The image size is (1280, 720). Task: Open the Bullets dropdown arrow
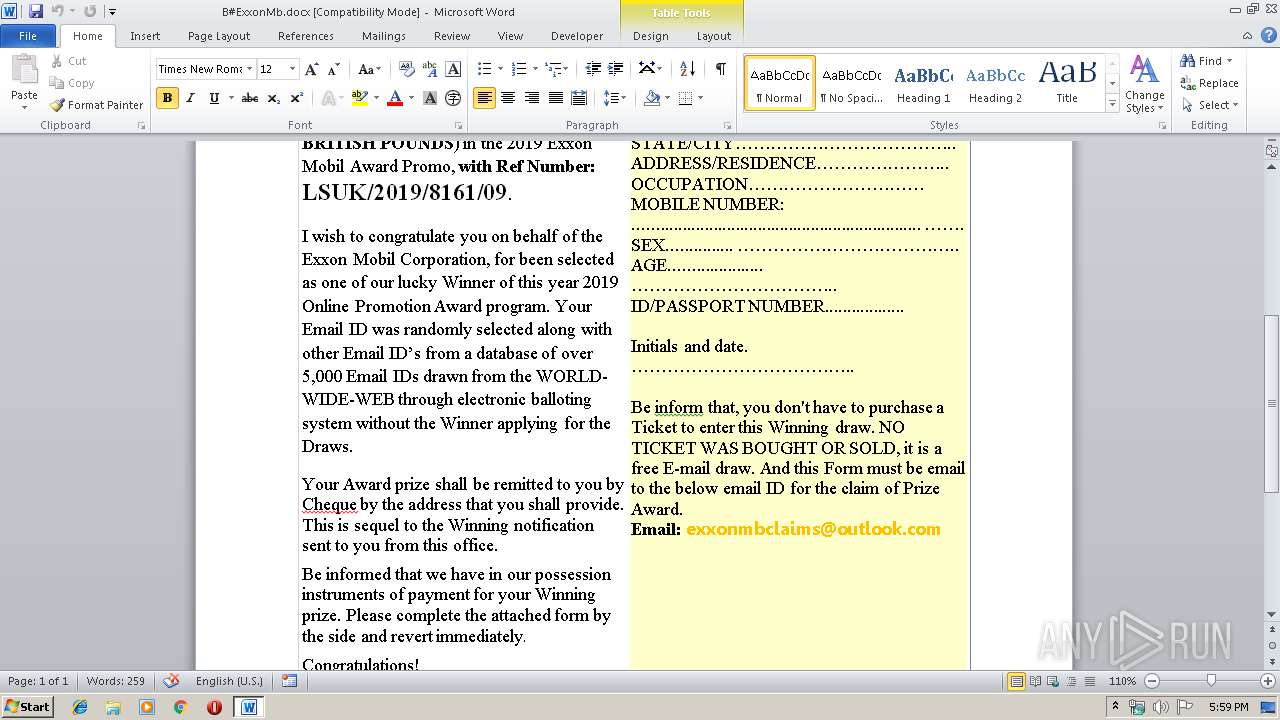click(500, 69)
